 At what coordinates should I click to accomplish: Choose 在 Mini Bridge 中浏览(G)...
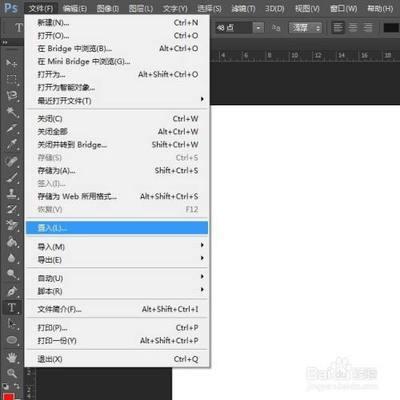click(117, 62)
